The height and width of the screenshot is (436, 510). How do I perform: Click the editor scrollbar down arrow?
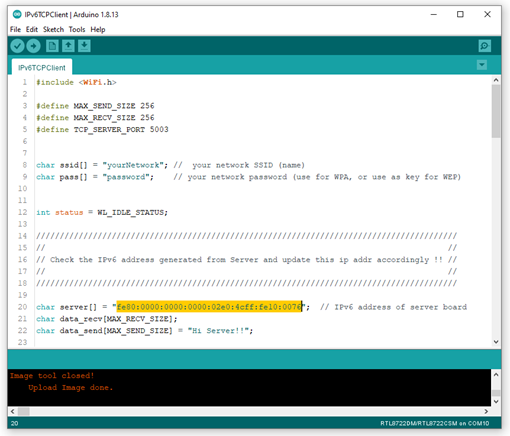[496, 342]
